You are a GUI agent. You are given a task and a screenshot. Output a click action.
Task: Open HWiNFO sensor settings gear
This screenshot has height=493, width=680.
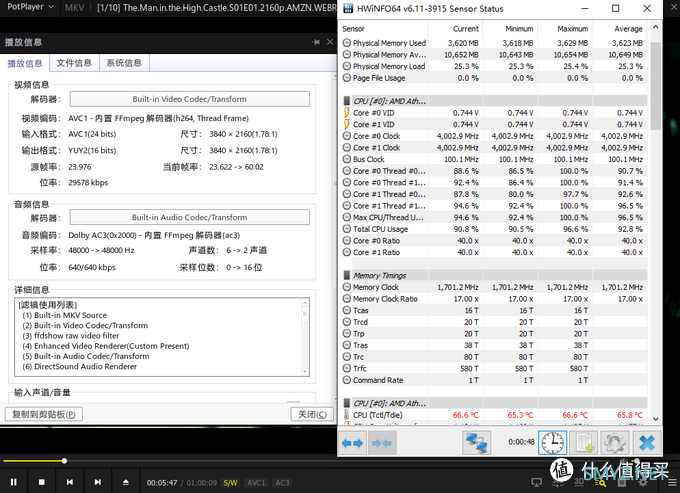615,443
